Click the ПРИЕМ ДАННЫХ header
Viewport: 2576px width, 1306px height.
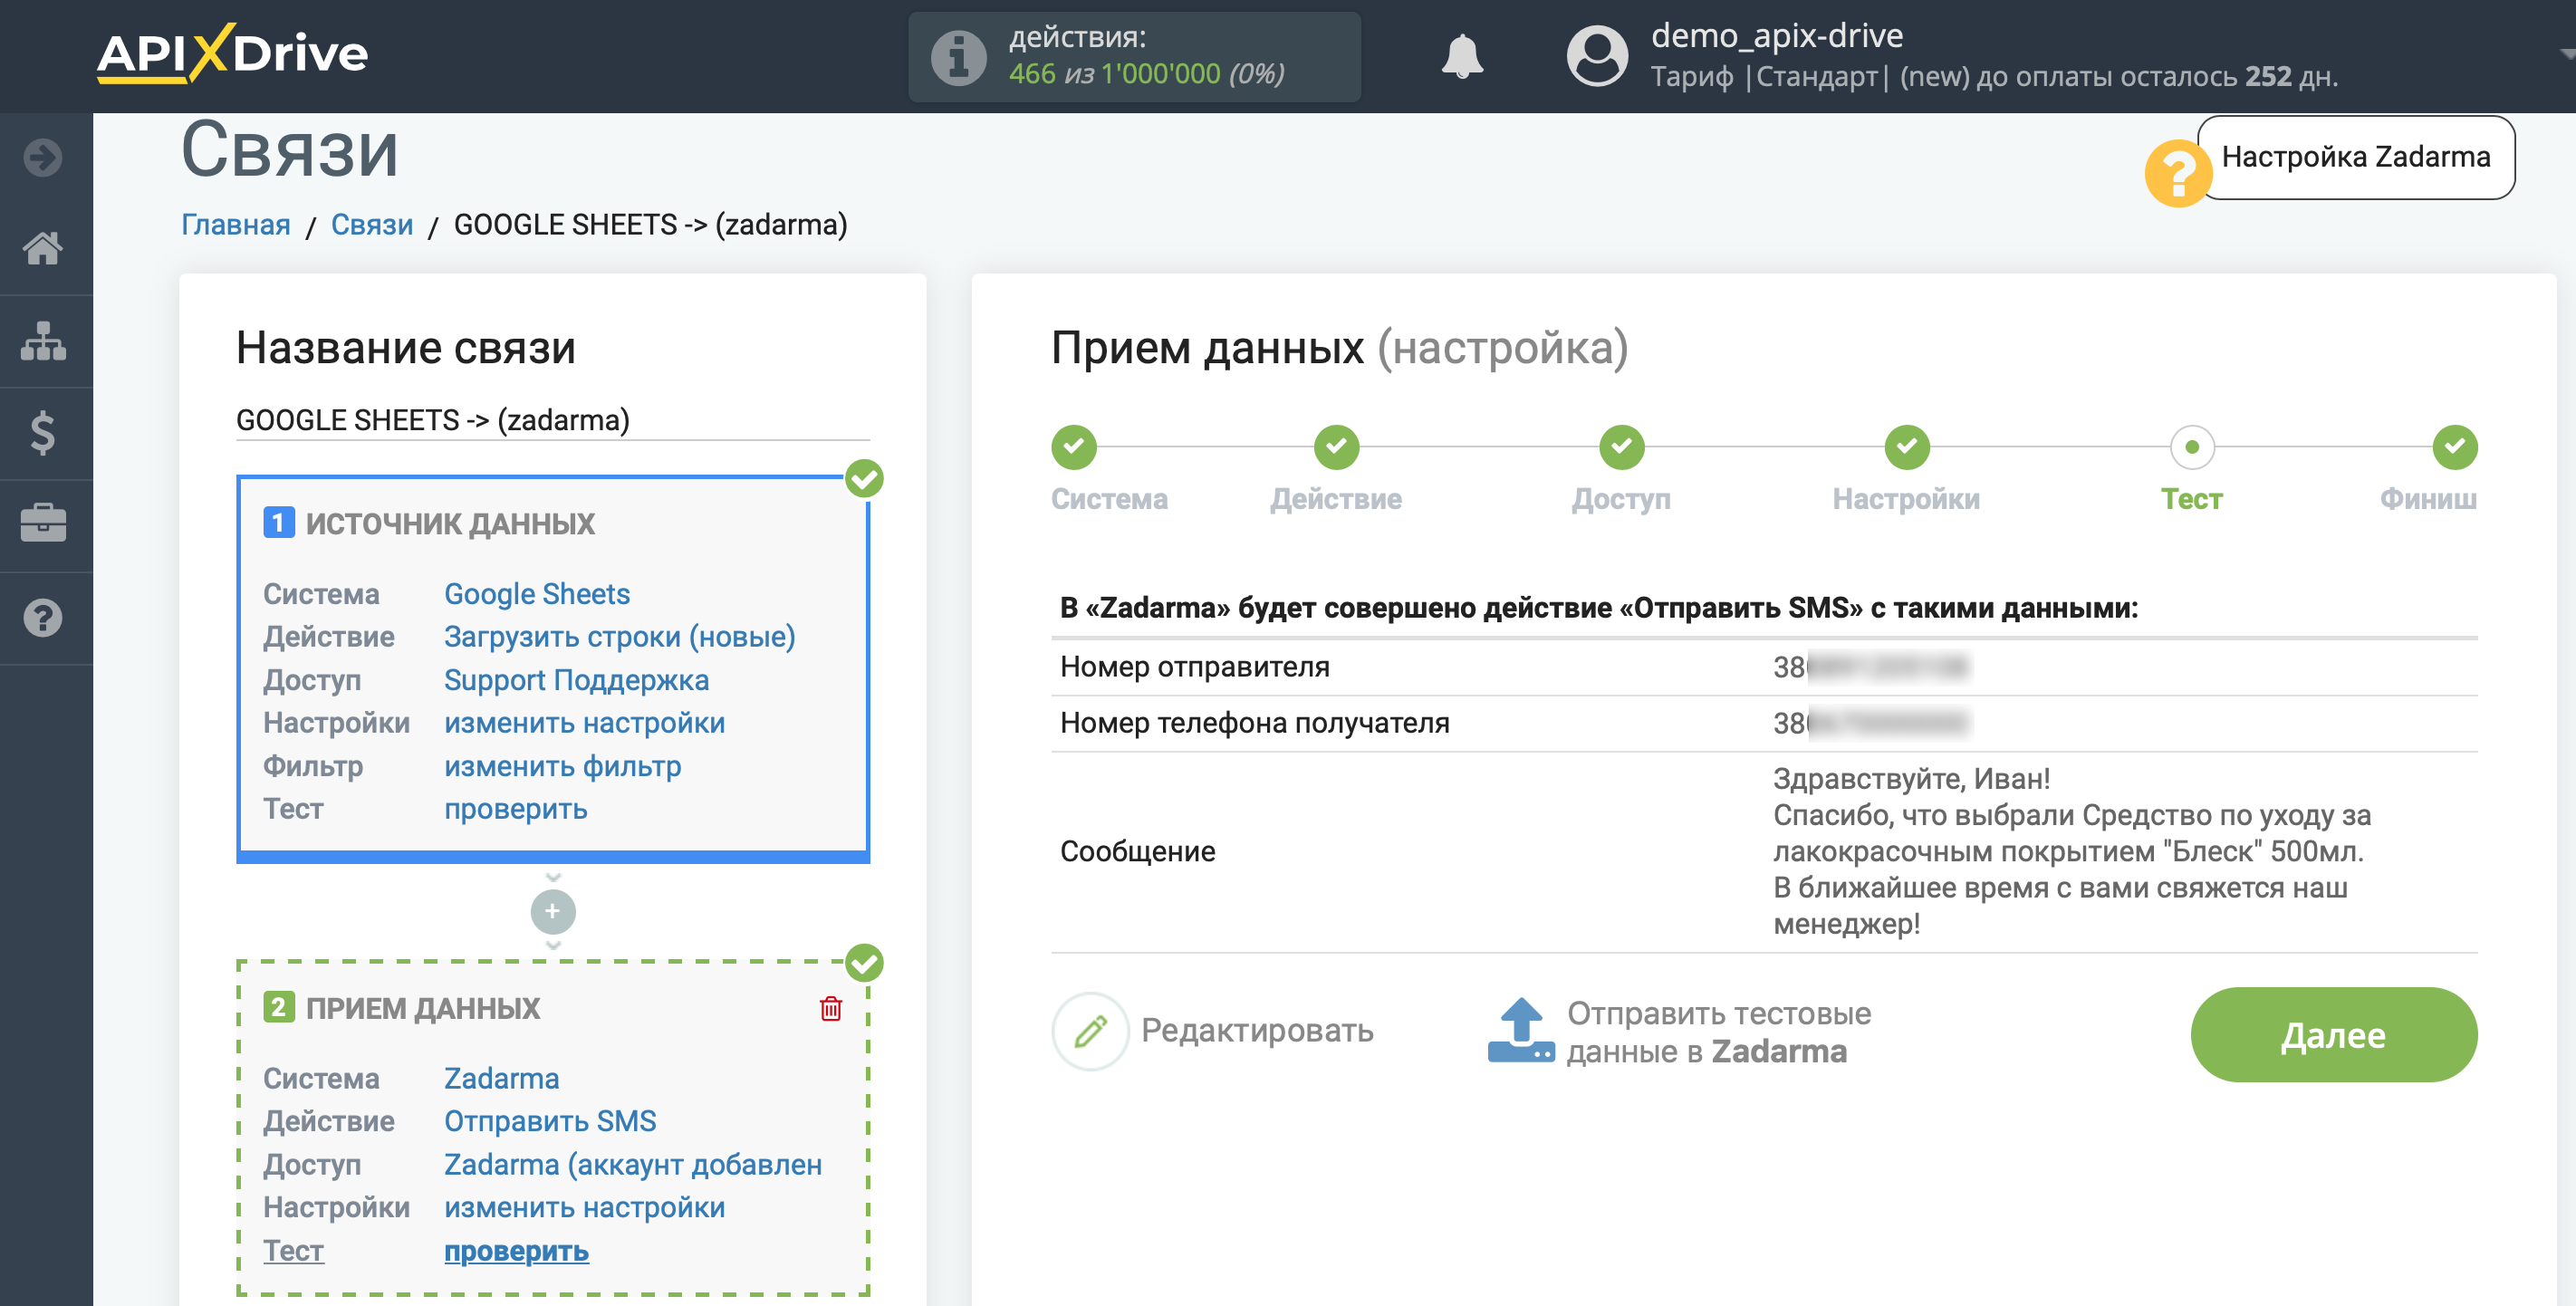tap(423, 1008)
